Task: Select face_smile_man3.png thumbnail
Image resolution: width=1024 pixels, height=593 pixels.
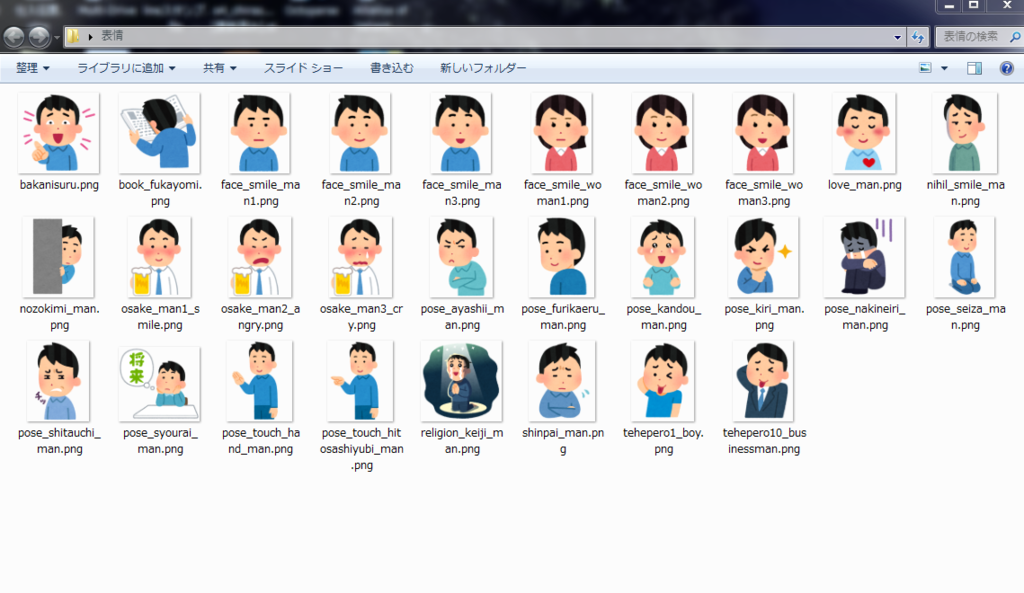Action: pos(461,133)
